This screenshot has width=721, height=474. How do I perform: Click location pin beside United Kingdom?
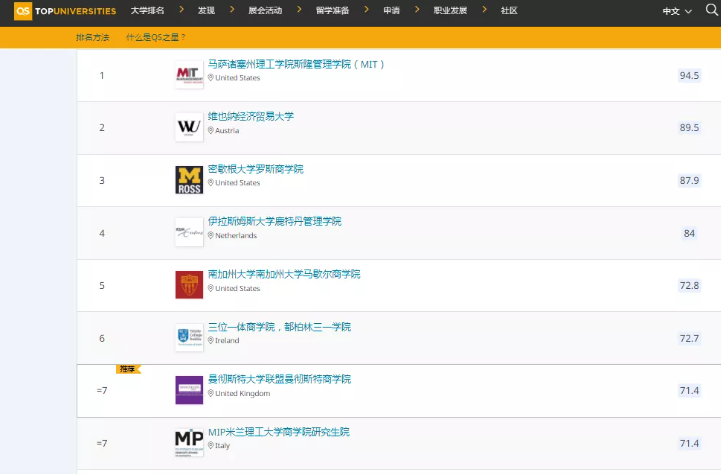point(211,393)
